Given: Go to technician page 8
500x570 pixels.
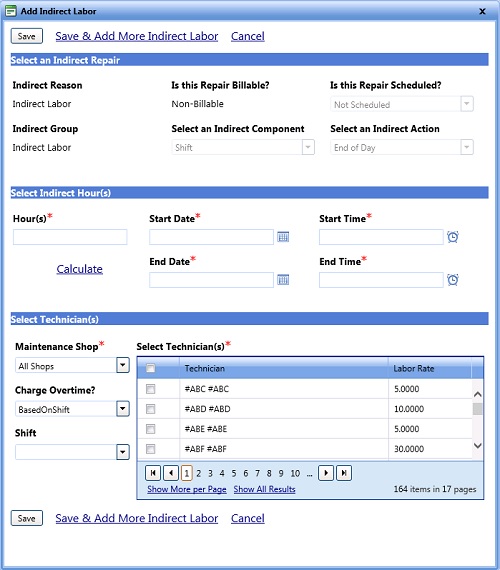Looking at the screenshot, I should pos(269,473).
